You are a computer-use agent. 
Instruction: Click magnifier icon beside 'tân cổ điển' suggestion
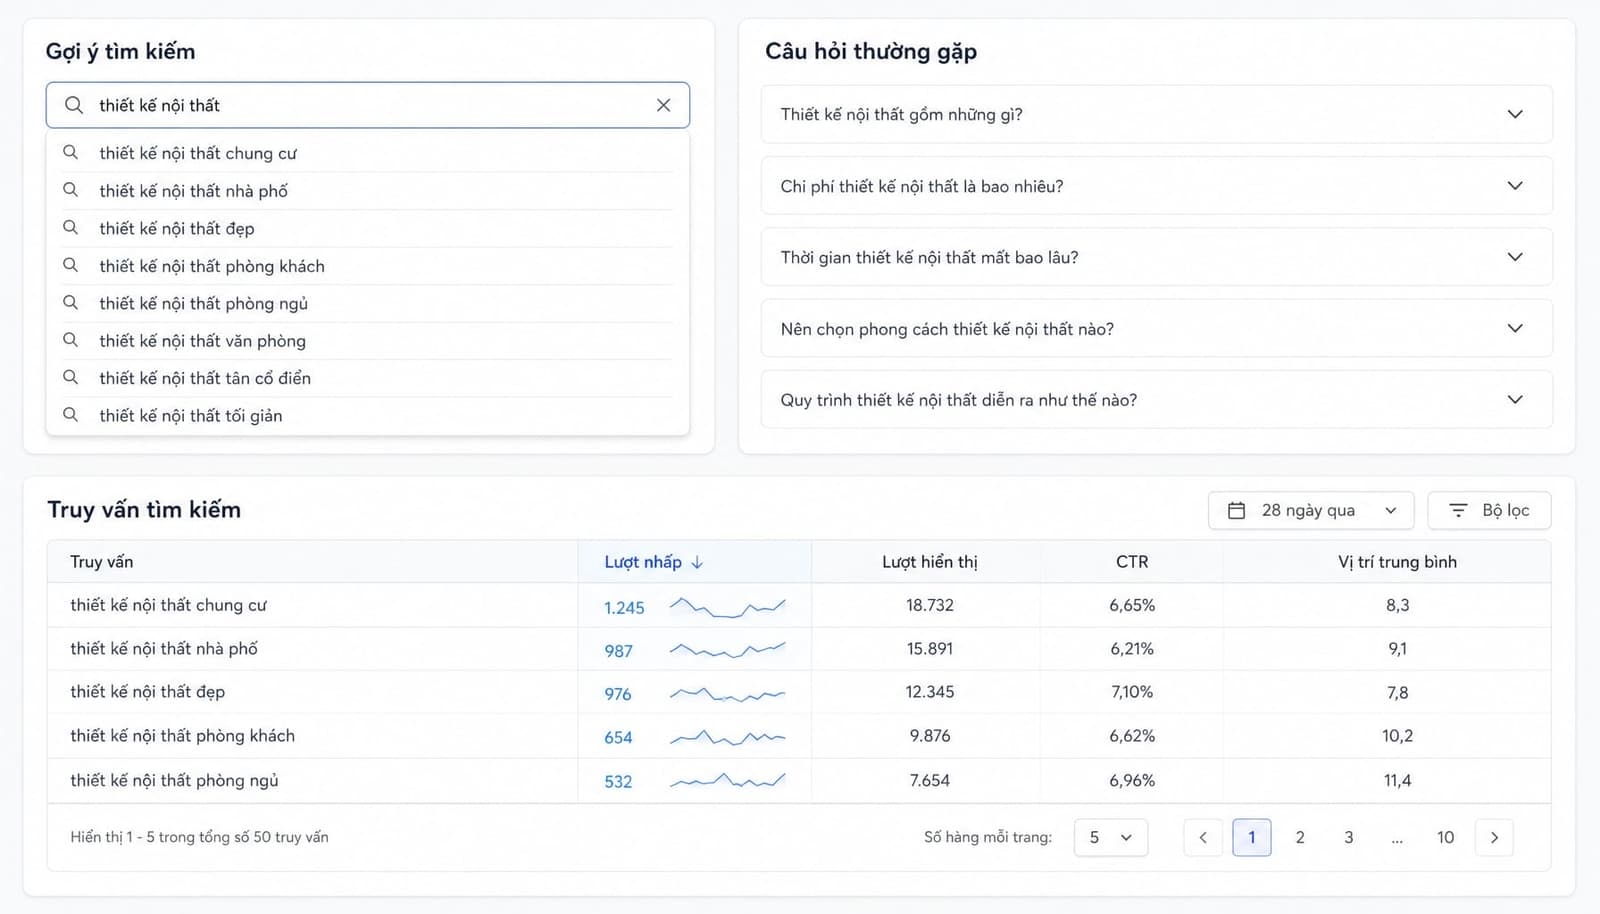coord(70,377)
